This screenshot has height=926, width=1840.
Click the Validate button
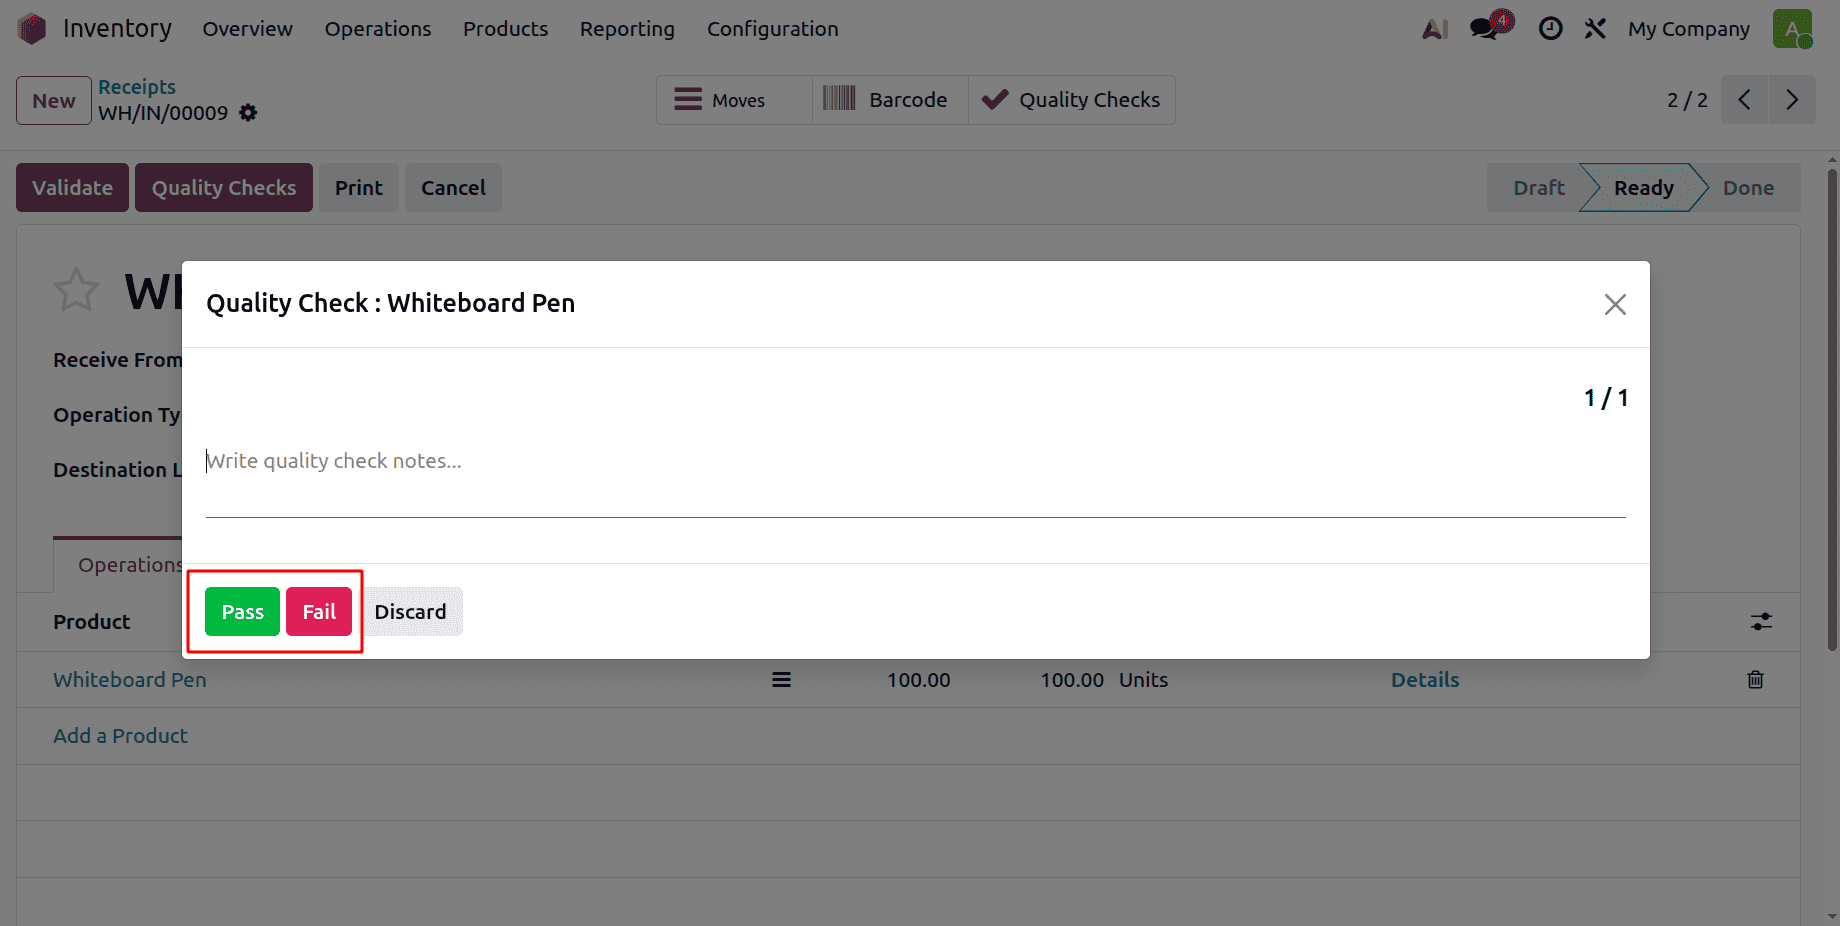pyautogui.click(x=72, y=188)
